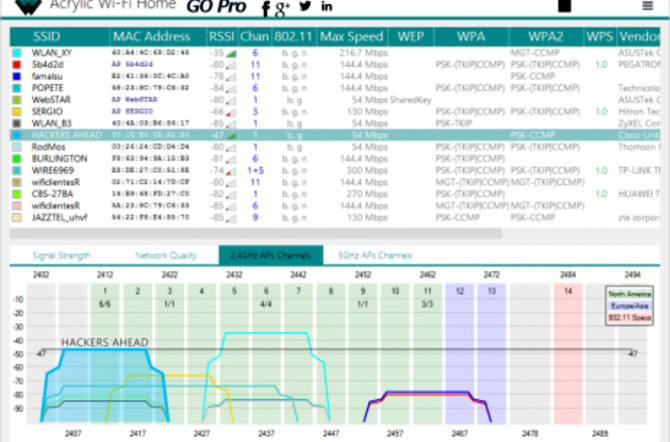Click the signal strength icon for SERGIO
Viewport: 670px width, 442px height.
point(231,112)
